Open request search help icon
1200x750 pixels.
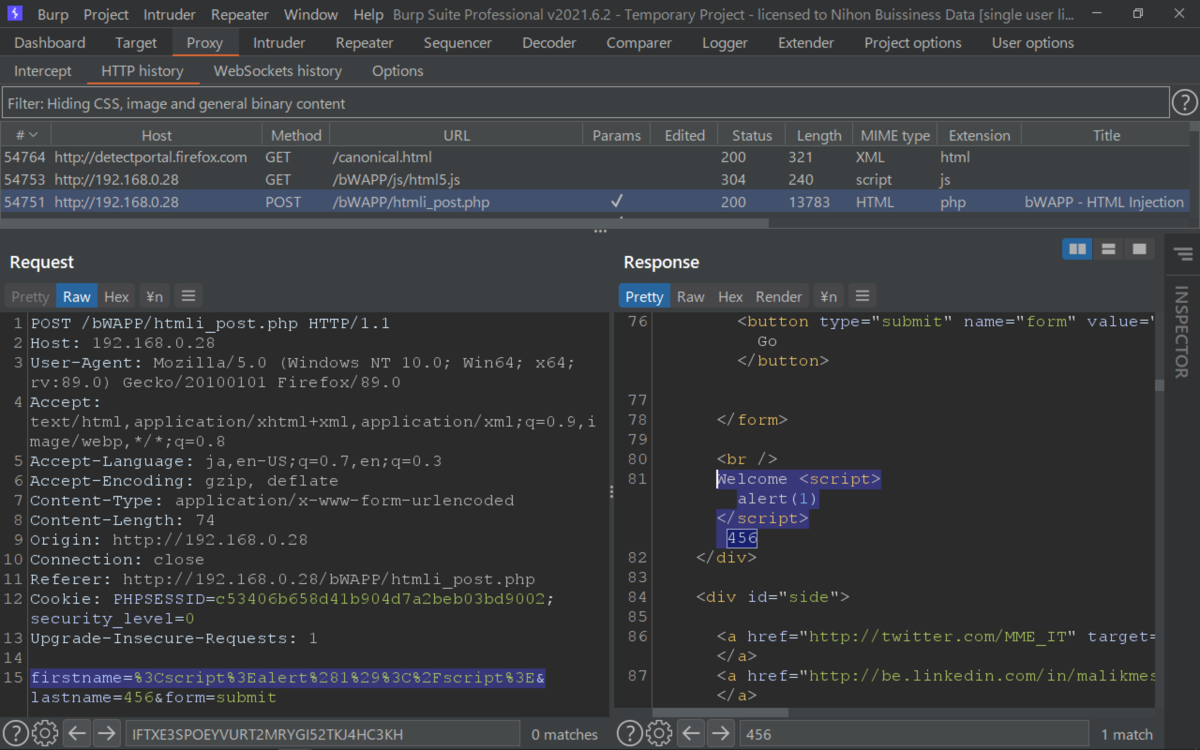pyautogui.click(x=14, y=733)
